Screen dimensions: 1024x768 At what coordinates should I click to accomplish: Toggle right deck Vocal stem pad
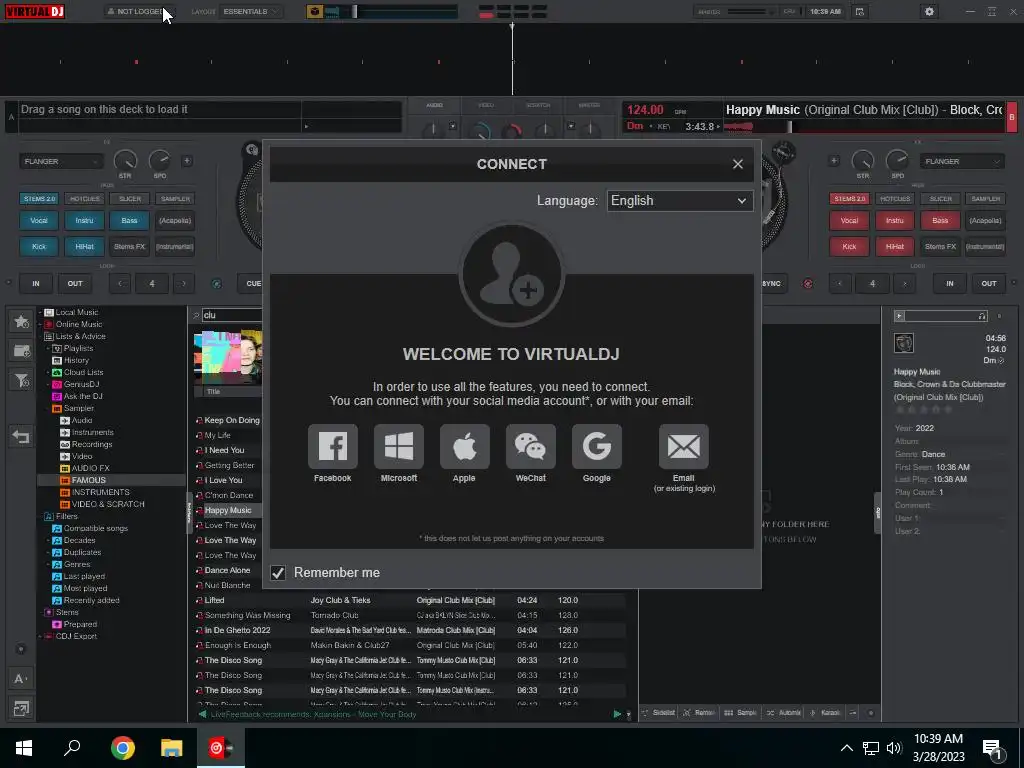pyautogui.click(x=849, y=221)
